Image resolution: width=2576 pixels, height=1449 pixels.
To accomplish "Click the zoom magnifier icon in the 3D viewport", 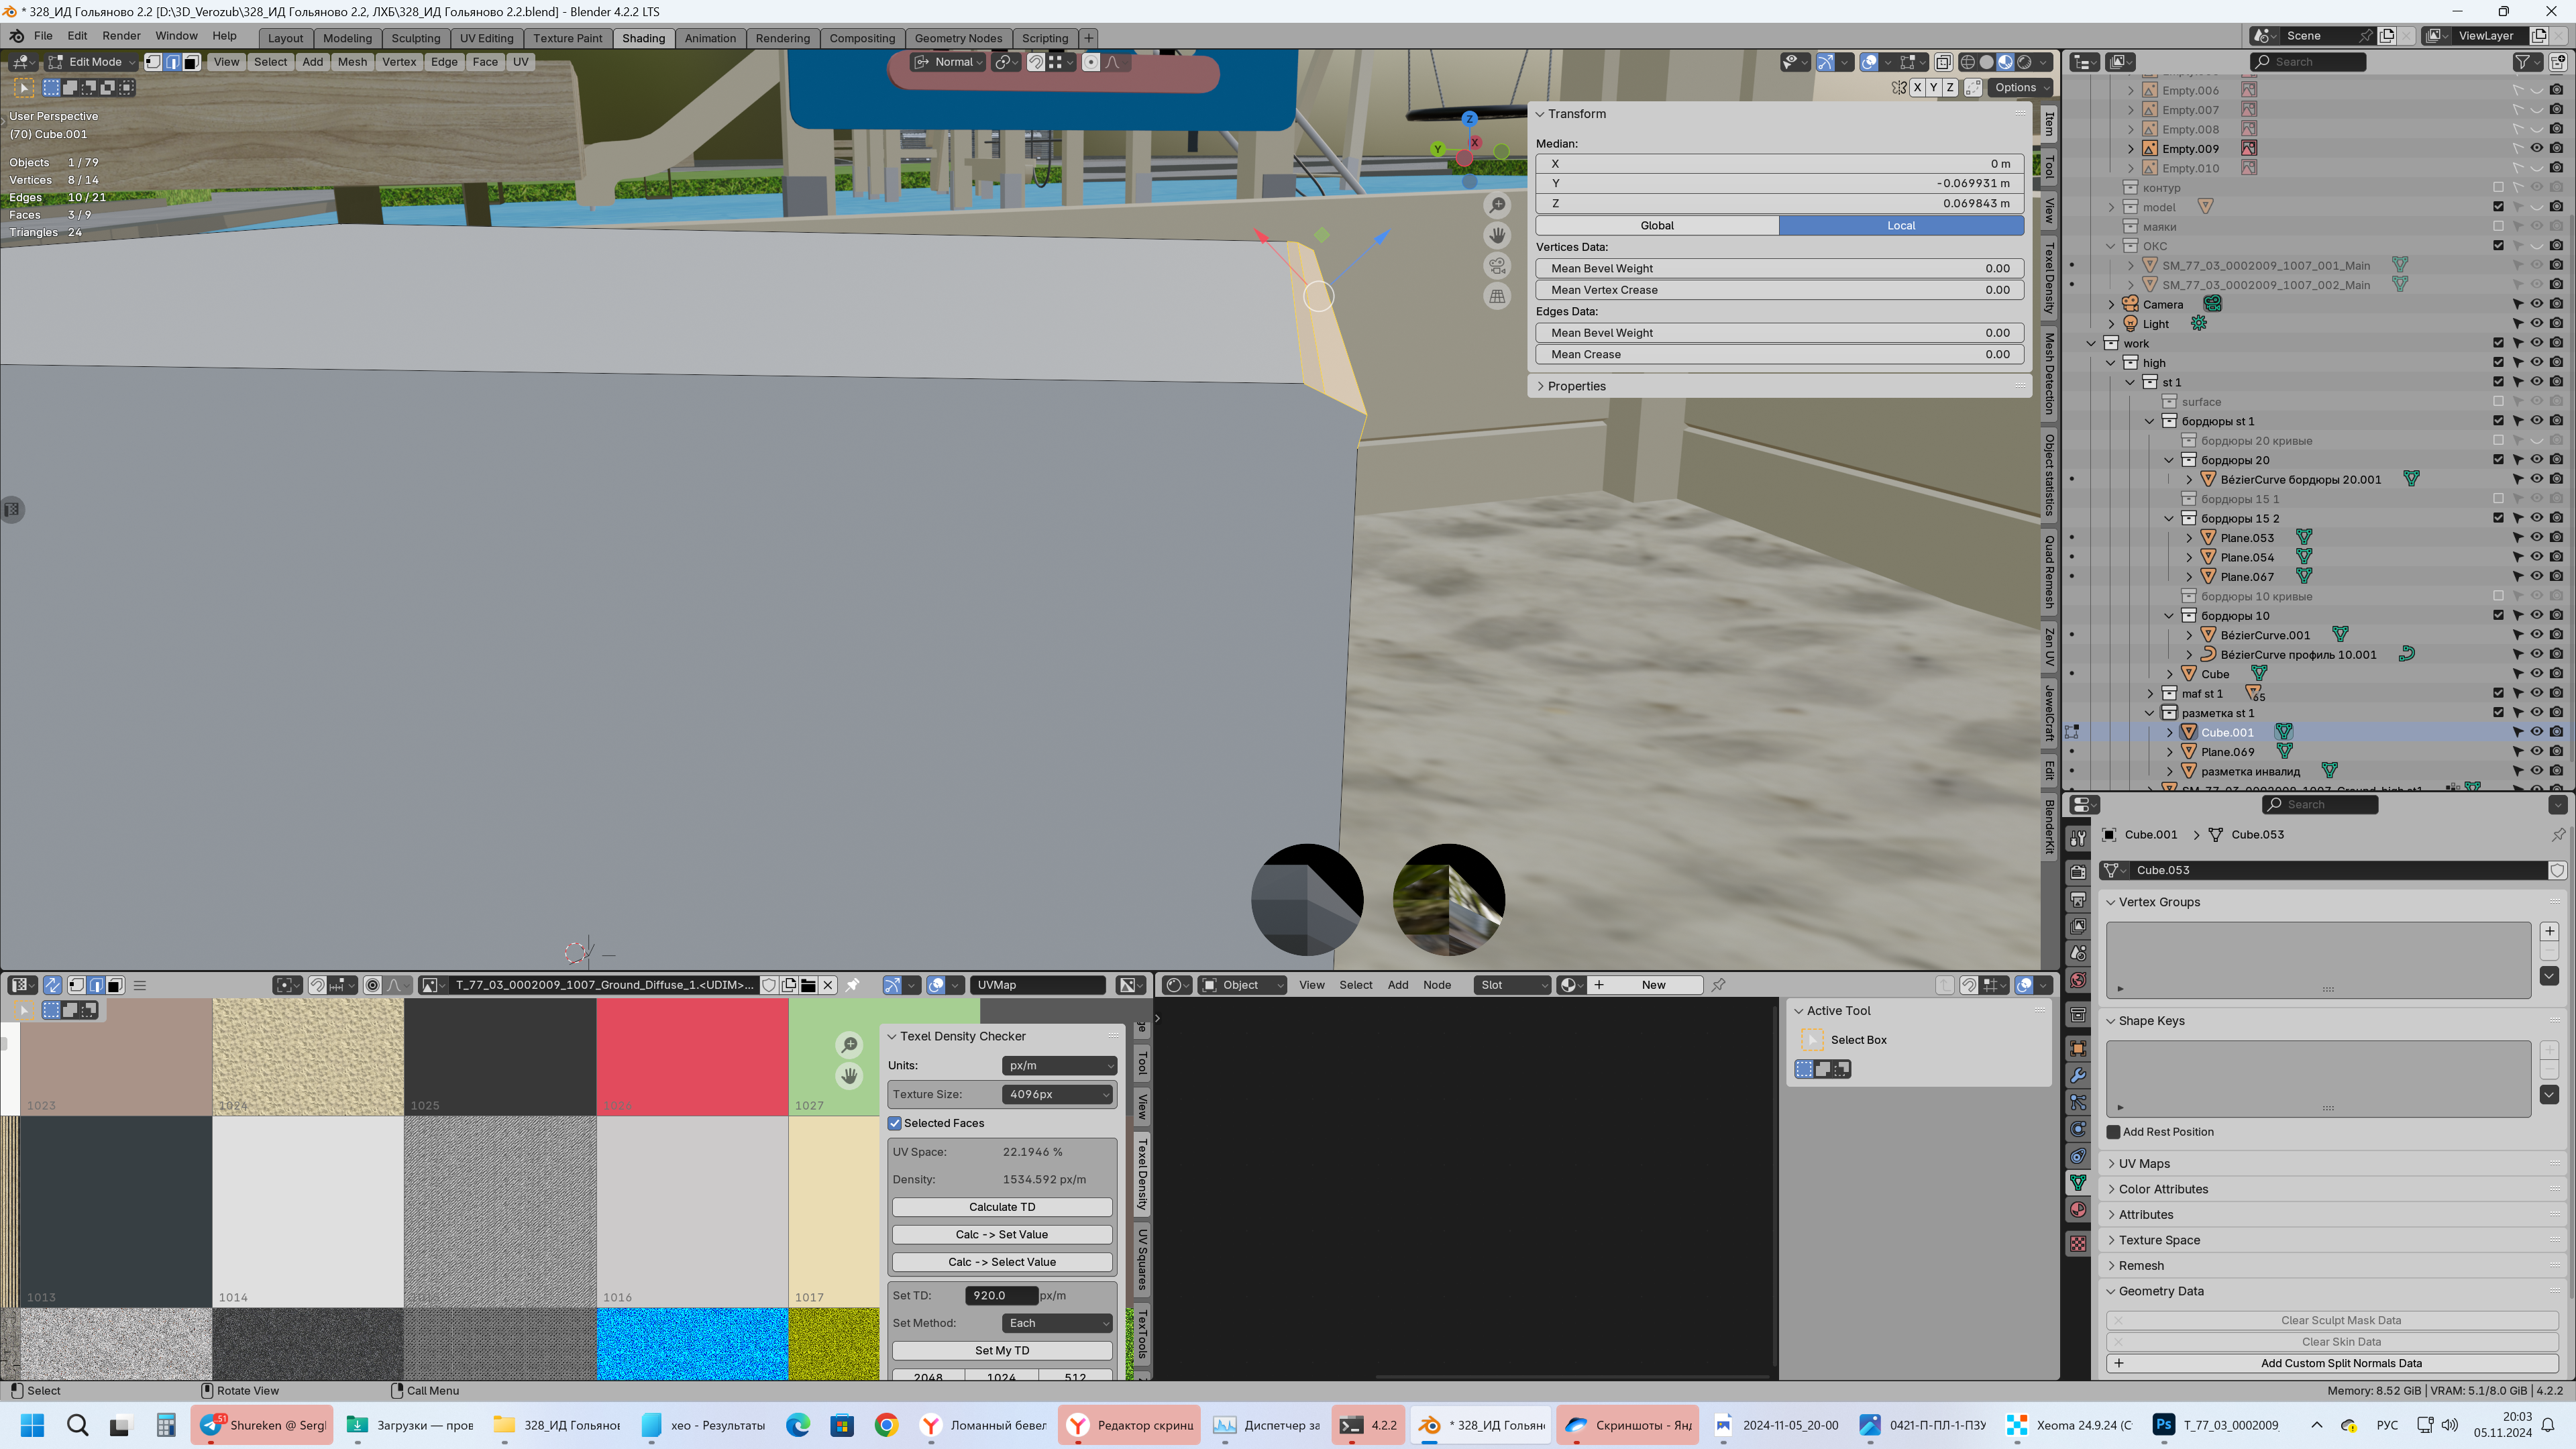I will (1497, 206).
